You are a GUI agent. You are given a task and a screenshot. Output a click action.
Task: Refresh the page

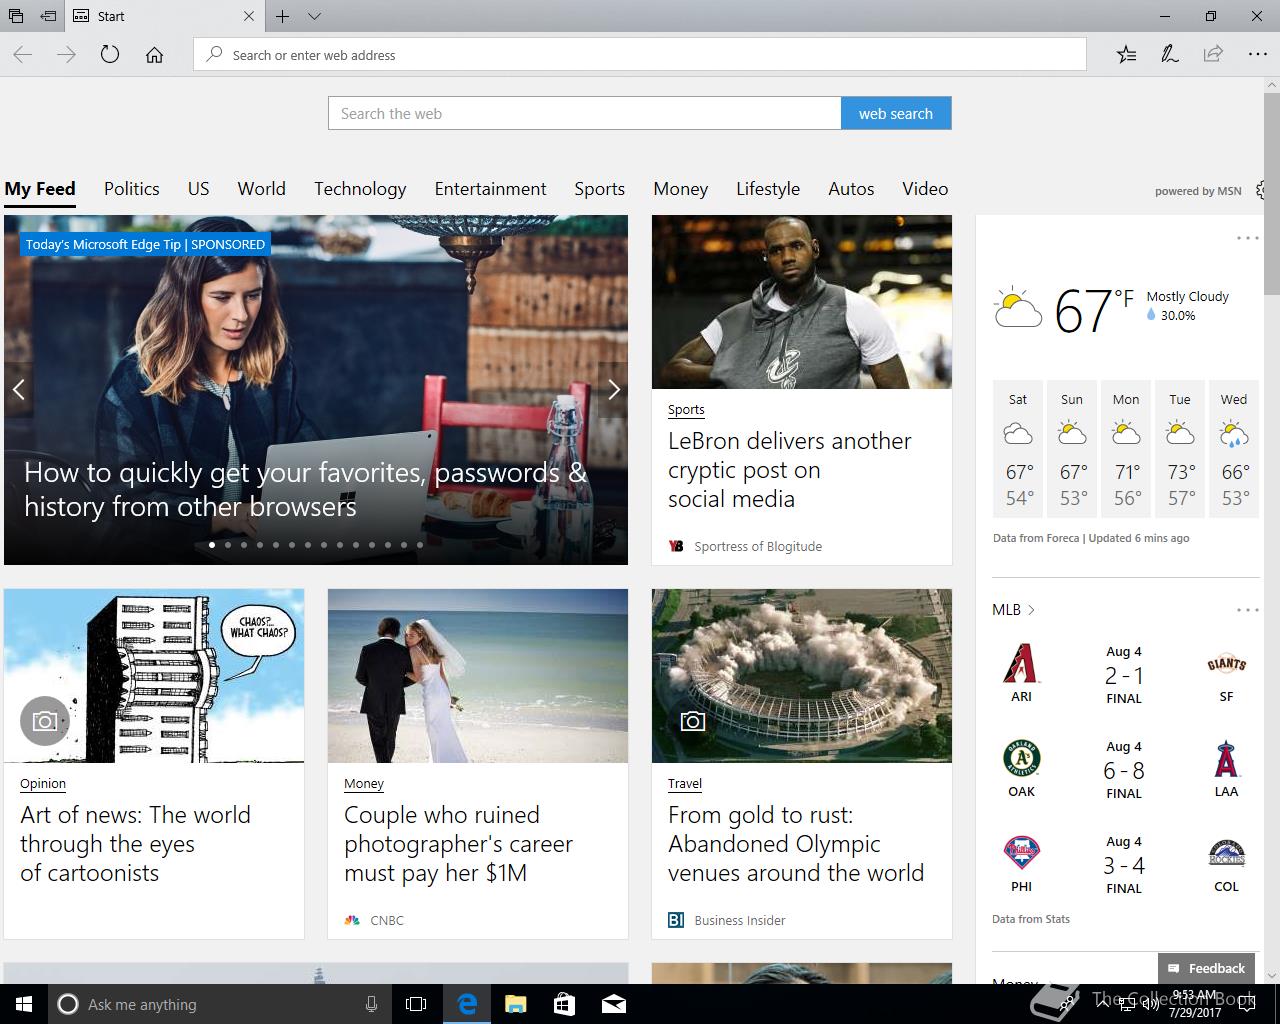110,55
